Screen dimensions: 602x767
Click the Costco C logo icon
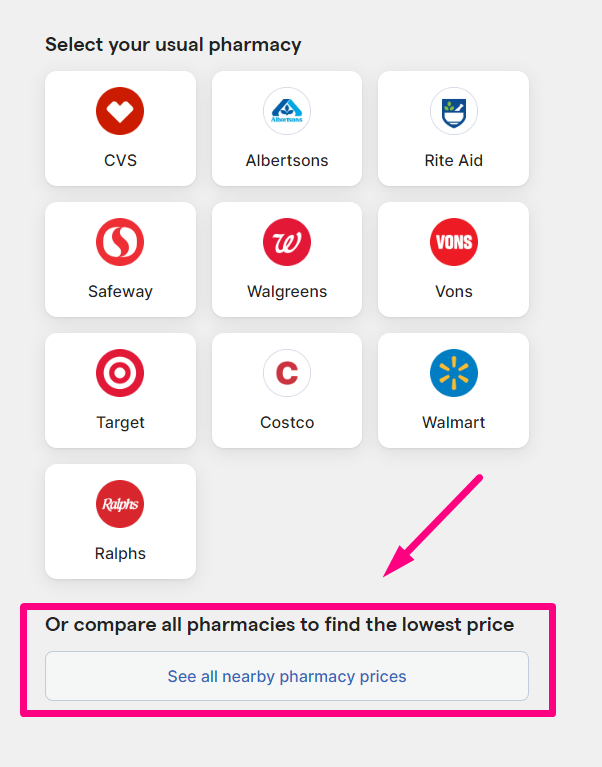(287, 373)
